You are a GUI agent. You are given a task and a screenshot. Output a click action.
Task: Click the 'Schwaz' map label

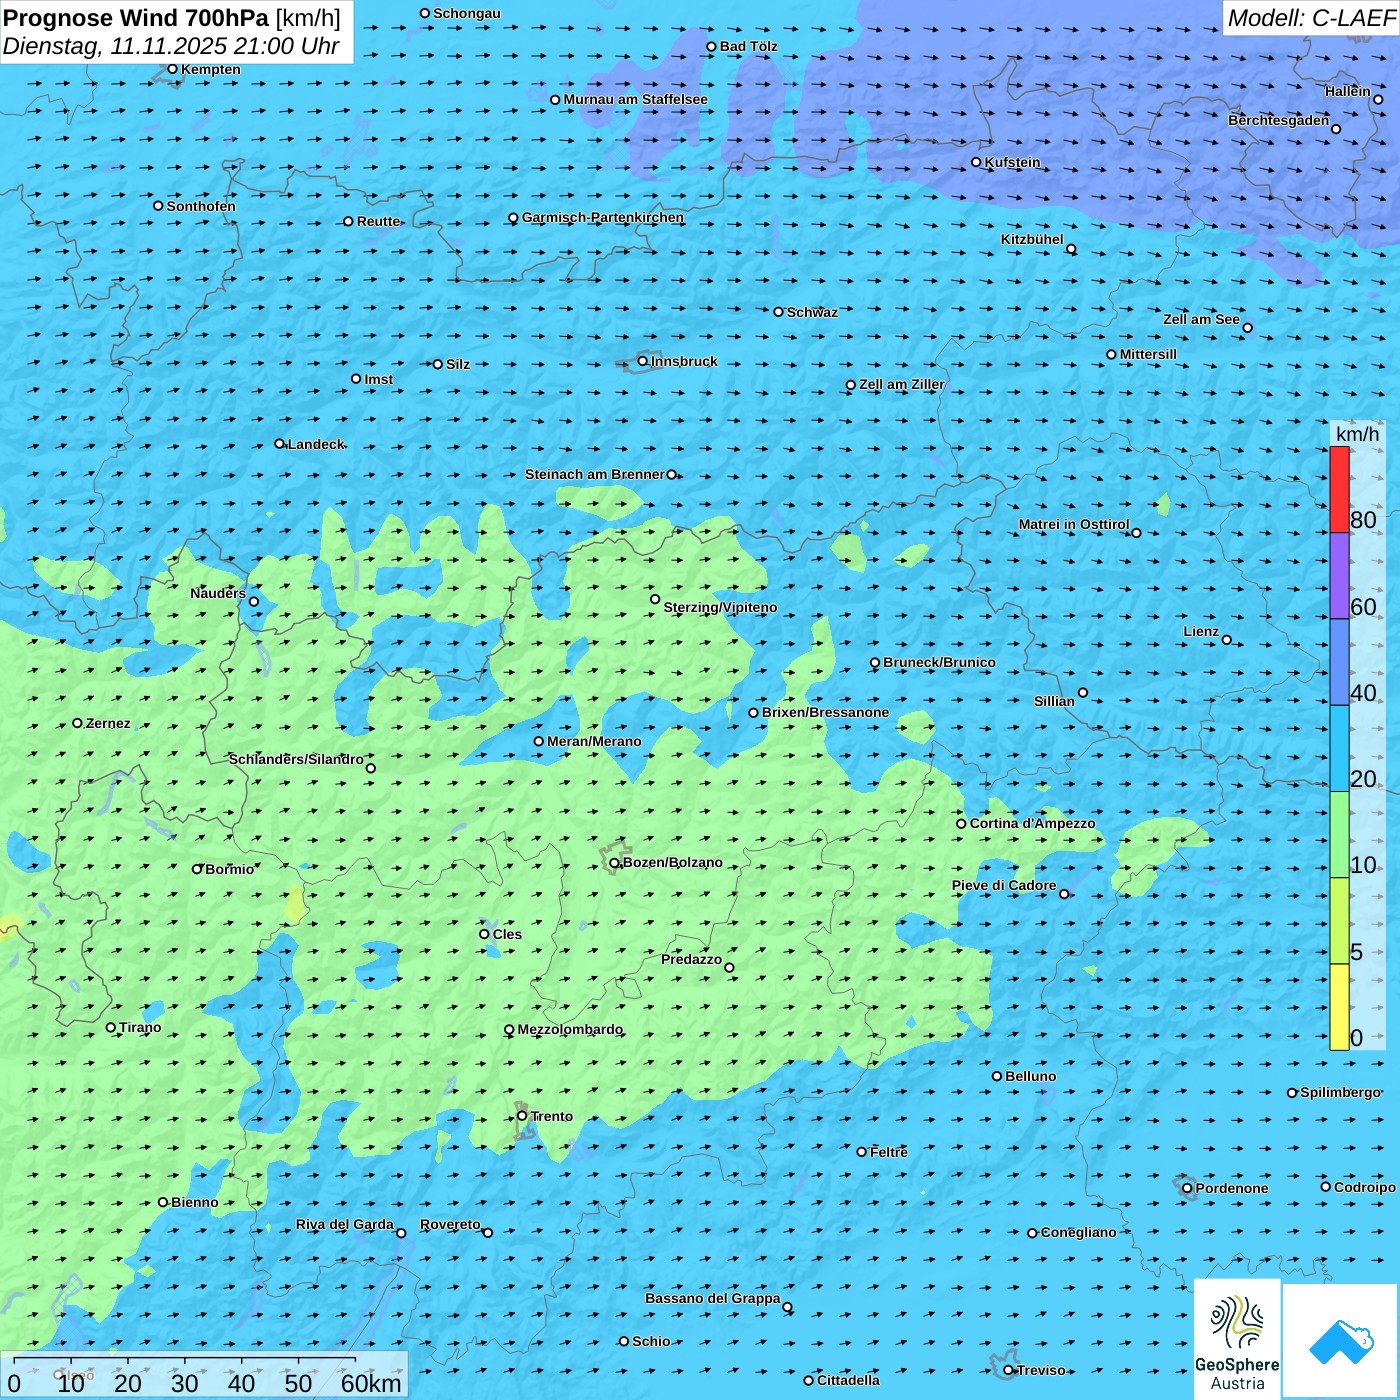click(812, 312)
